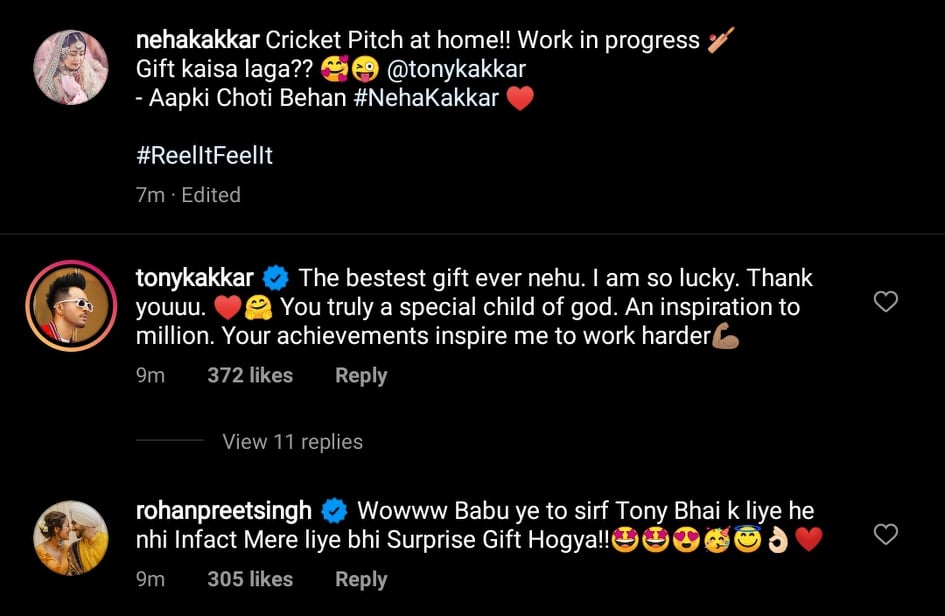Click nehakakkar username in caption
Viewport: 945px width, 616px height.
click(x=198, y=41)
